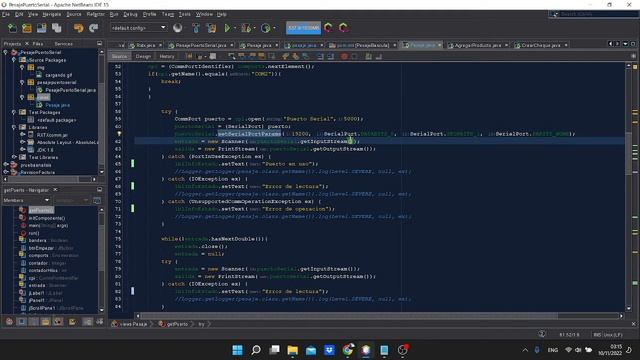Select the Source view button
The image size is (640, 360).
[x=119, y=56]
